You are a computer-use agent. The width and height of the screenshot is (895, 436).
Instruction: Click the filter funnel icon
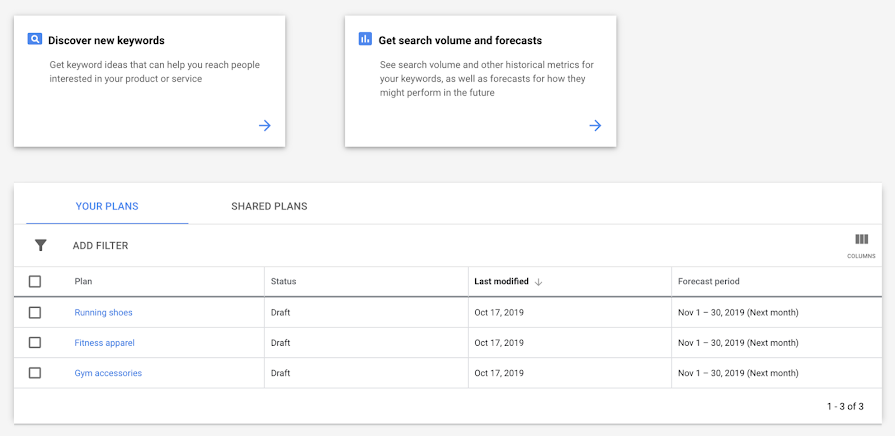41,245
